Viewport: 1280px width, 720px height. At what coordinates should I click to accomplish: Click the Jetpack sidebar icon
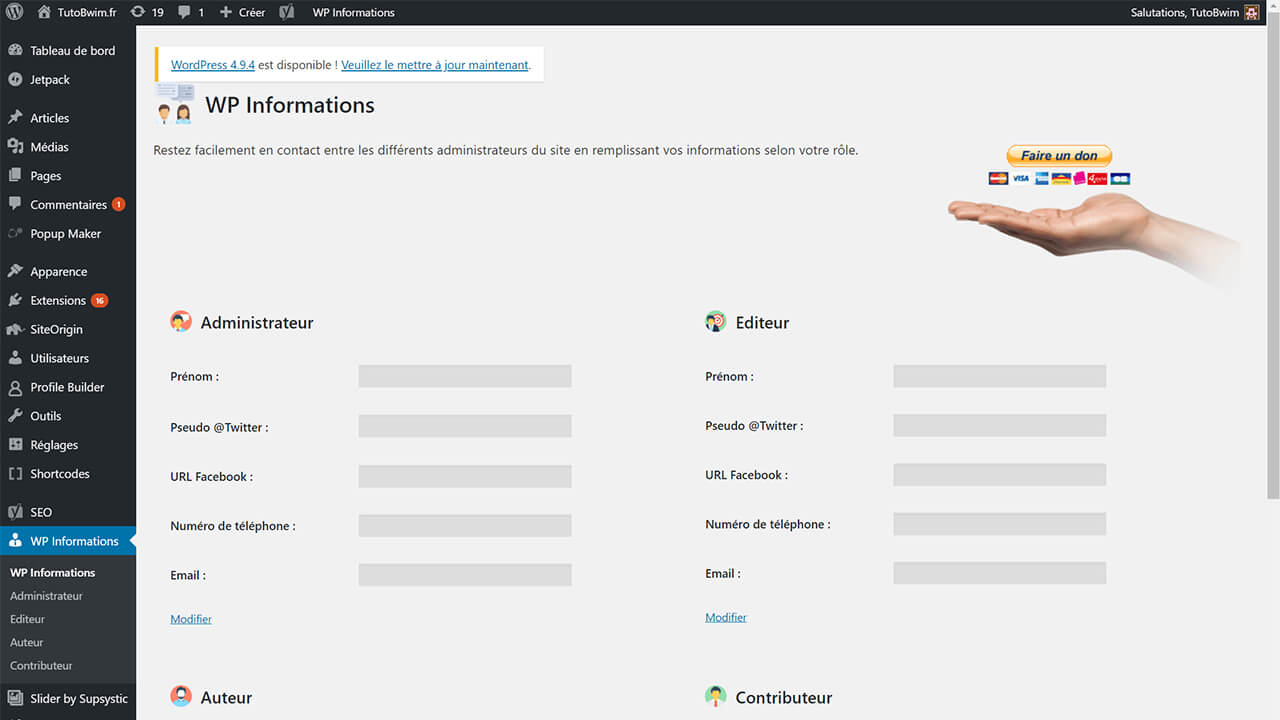pos(15,79)
